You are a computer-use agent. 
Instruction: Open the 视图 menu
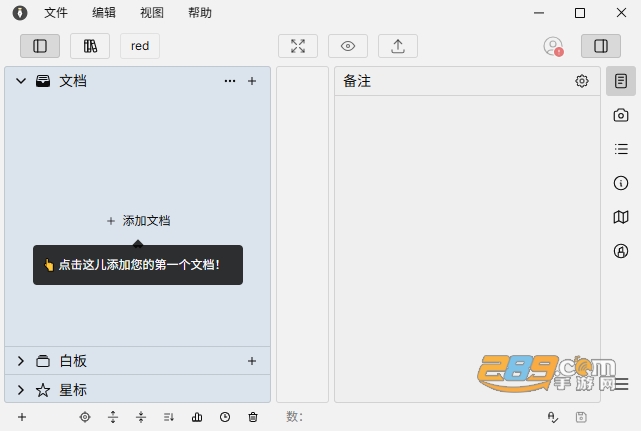(x=152, y=13)
